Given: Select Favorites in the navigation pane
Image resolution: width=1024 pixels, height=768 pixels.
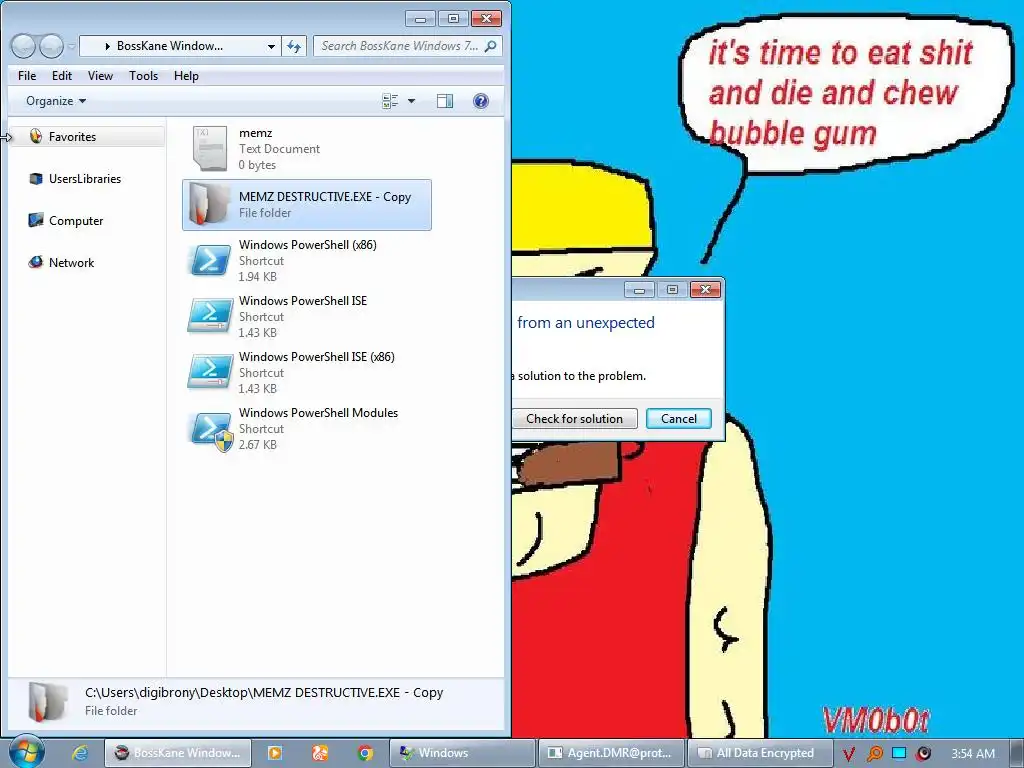Looking at the screenshot, I should point(88,136).
